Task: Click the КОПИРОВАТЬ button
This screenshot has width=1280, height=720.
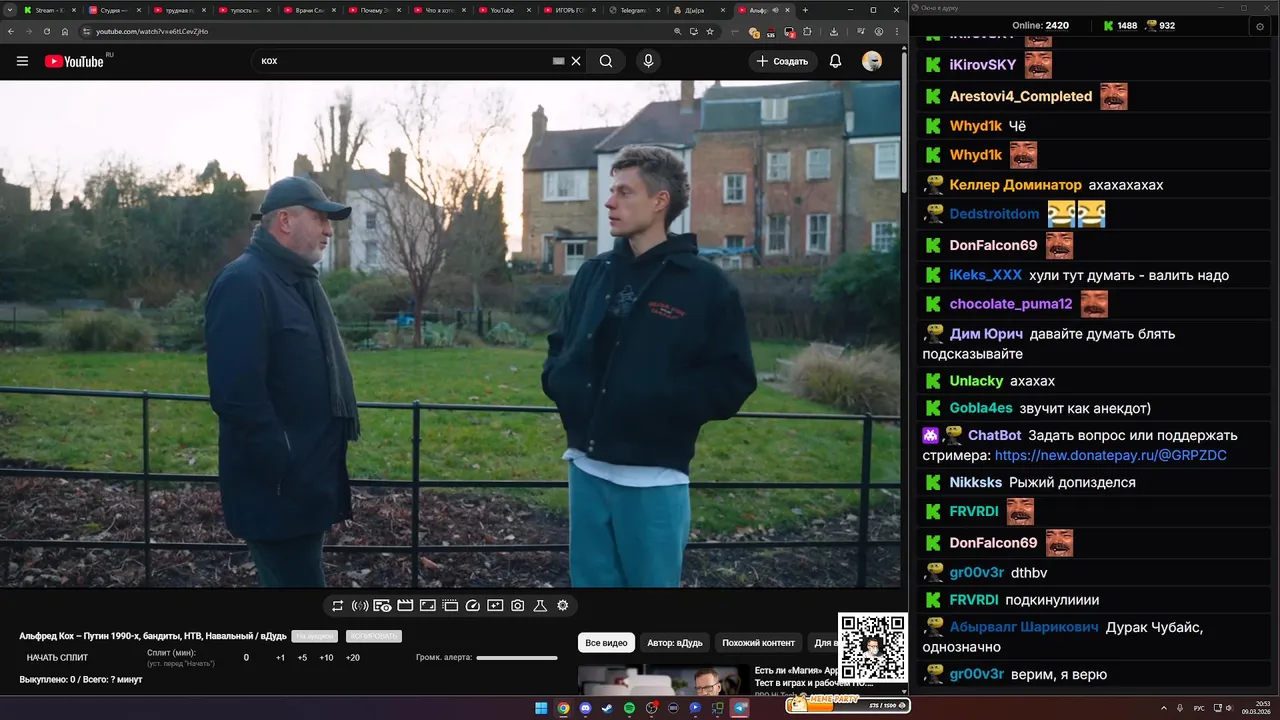Action: pos(373,636)
